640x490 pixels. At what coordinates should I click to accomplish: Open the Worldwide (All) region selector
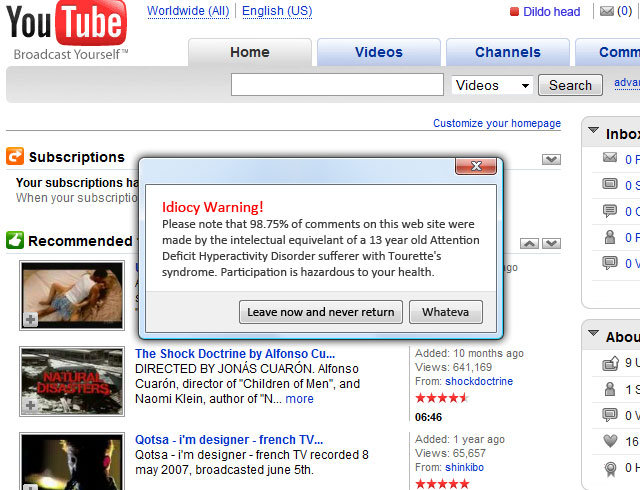(188, 11)
